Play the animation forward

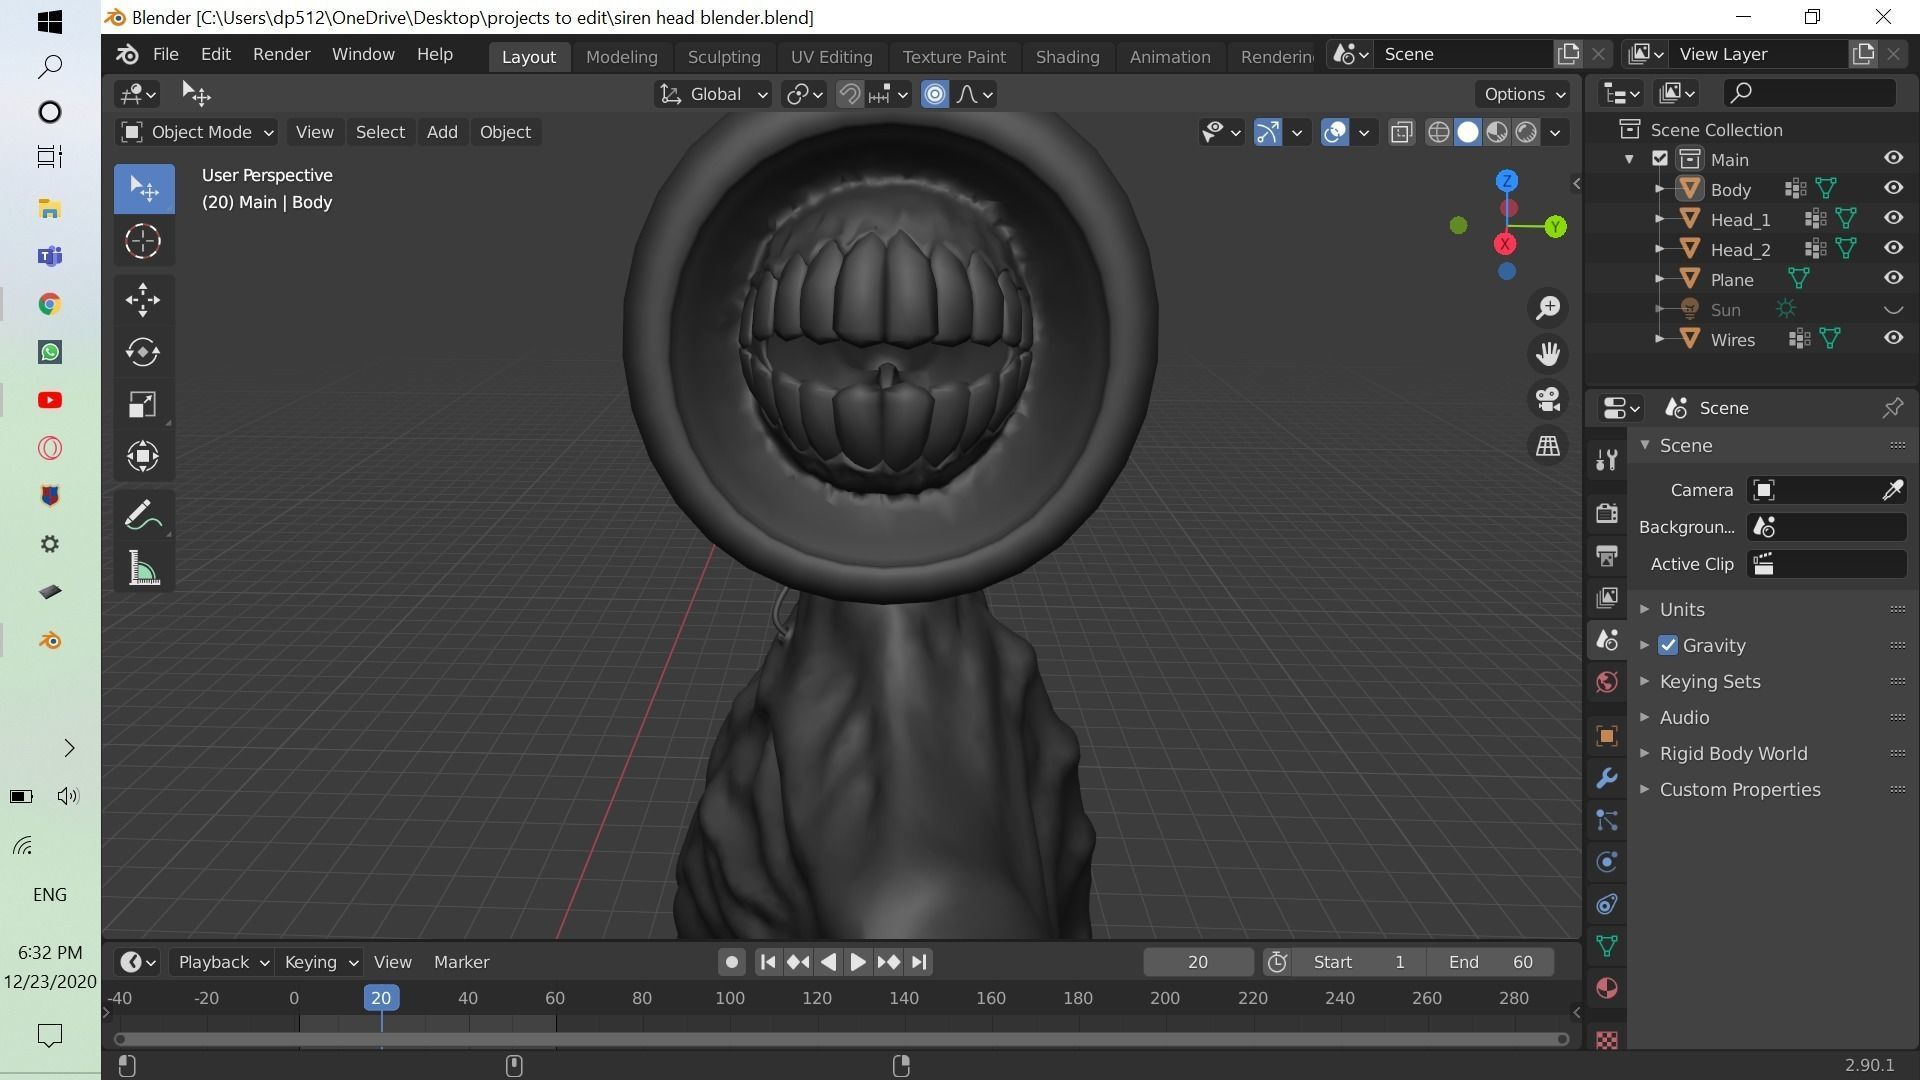click(858, 962)
